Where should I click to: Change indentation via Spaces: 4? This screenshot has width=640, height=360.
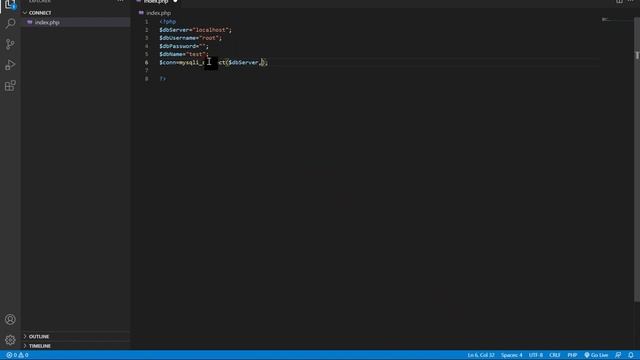coord(511,355)
